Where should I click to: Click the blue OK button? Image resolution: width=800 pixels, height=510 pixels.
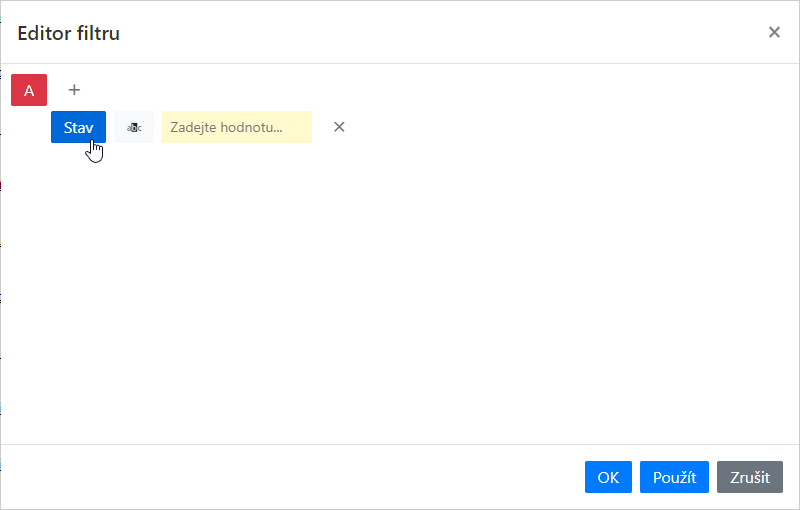pos(608,477)
